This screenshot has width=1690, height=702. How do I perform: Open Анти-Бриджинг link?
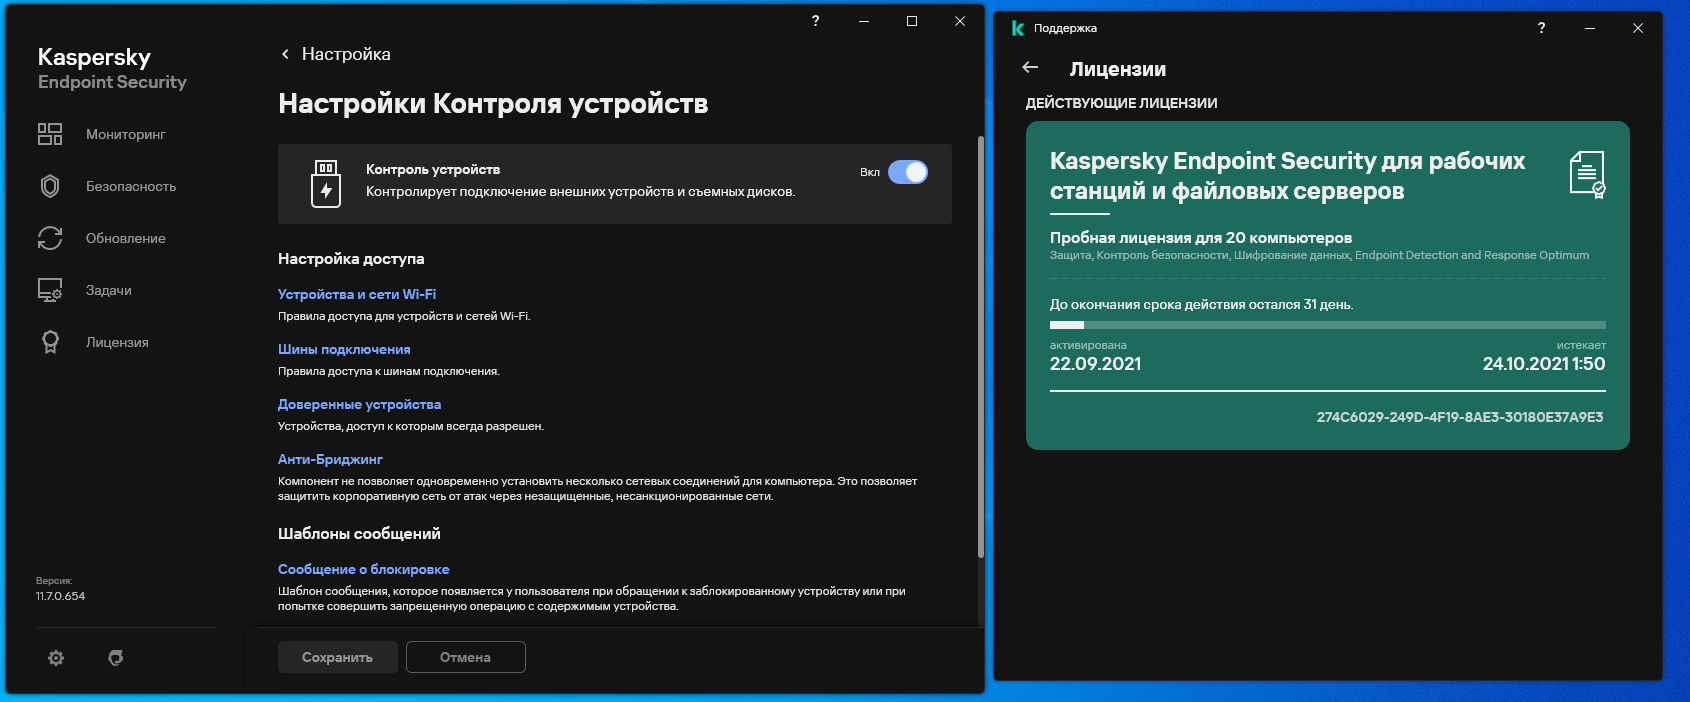point(330,459)
